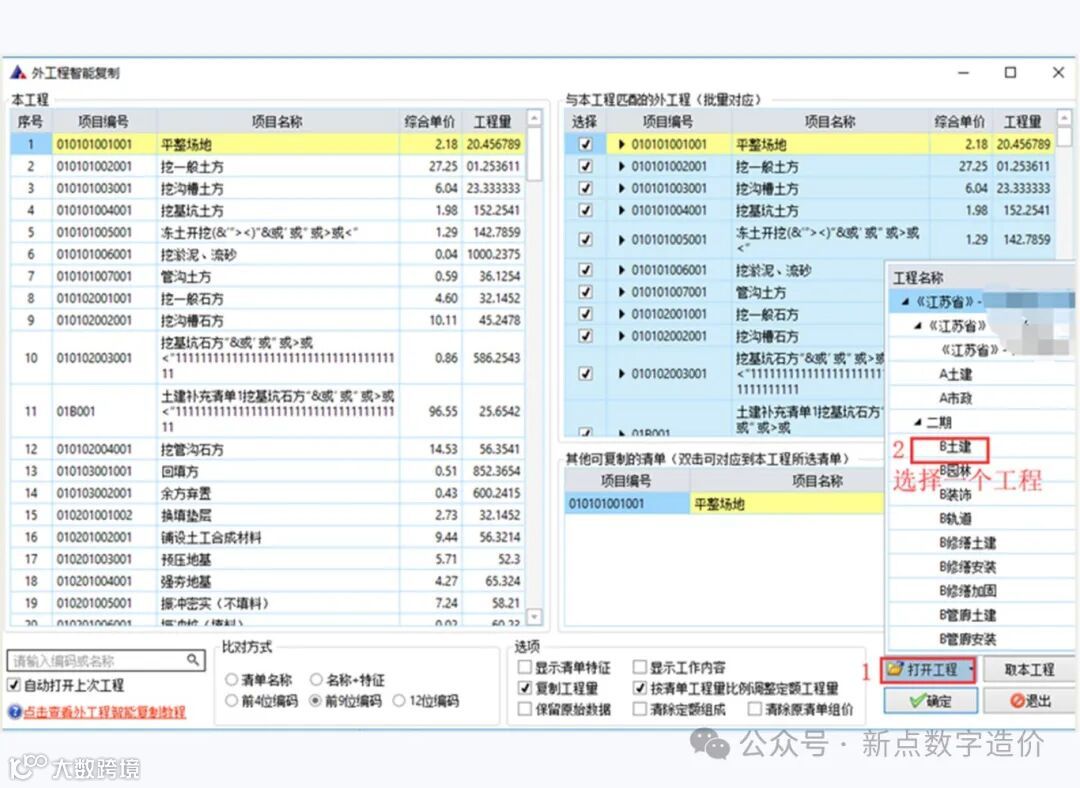This screenshot has width=1080, height=788.
Task: Click left table scrollbar thumb
Action: (x=534, y=154)
